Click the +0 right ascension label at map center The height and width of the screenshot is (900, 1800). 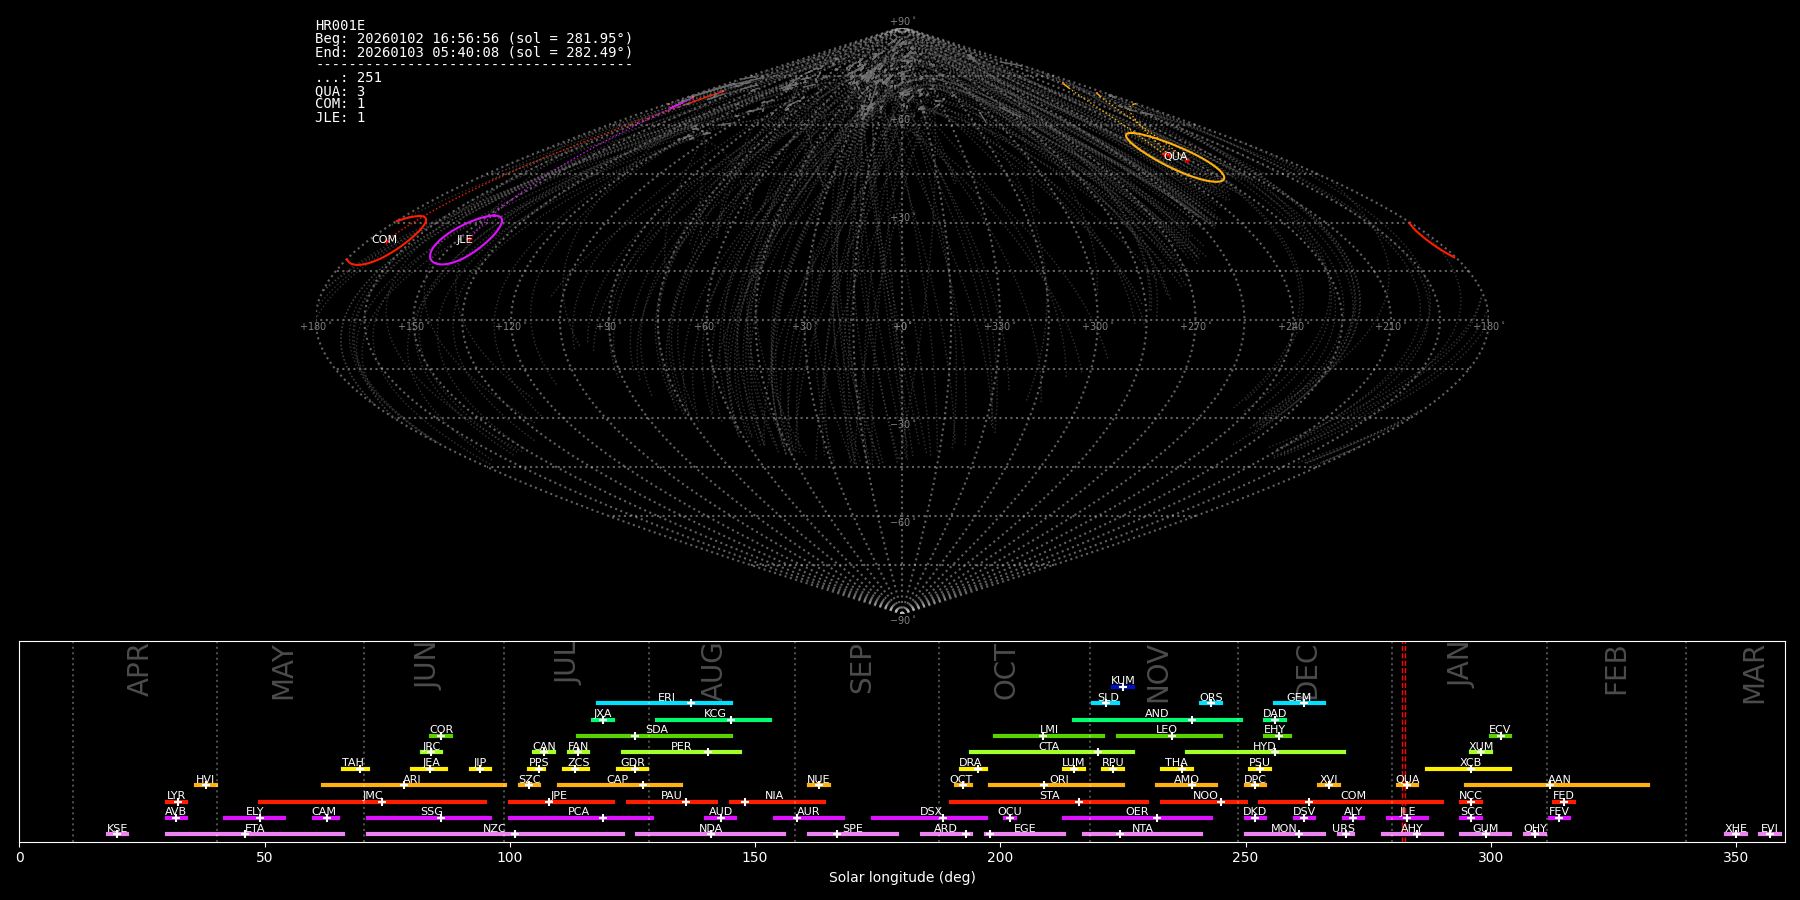click(x=900, y=326)
